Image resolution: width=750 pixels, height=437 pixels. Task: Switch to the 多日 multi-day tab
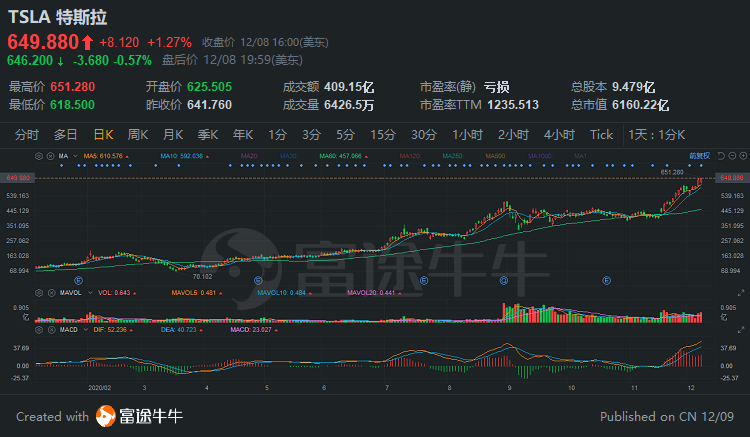coord(66,135)
